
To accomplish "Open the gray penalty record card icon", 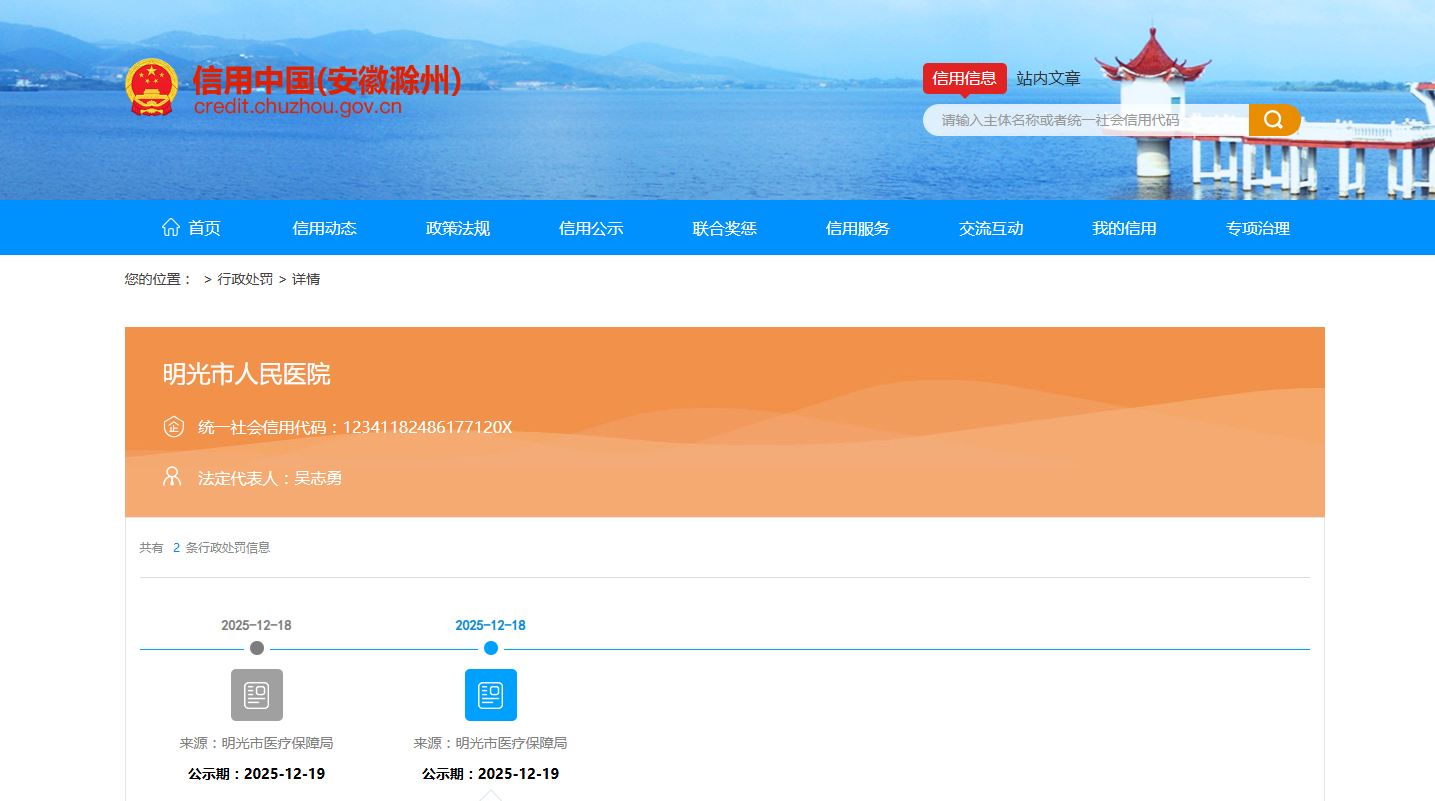I will (257, 695).
